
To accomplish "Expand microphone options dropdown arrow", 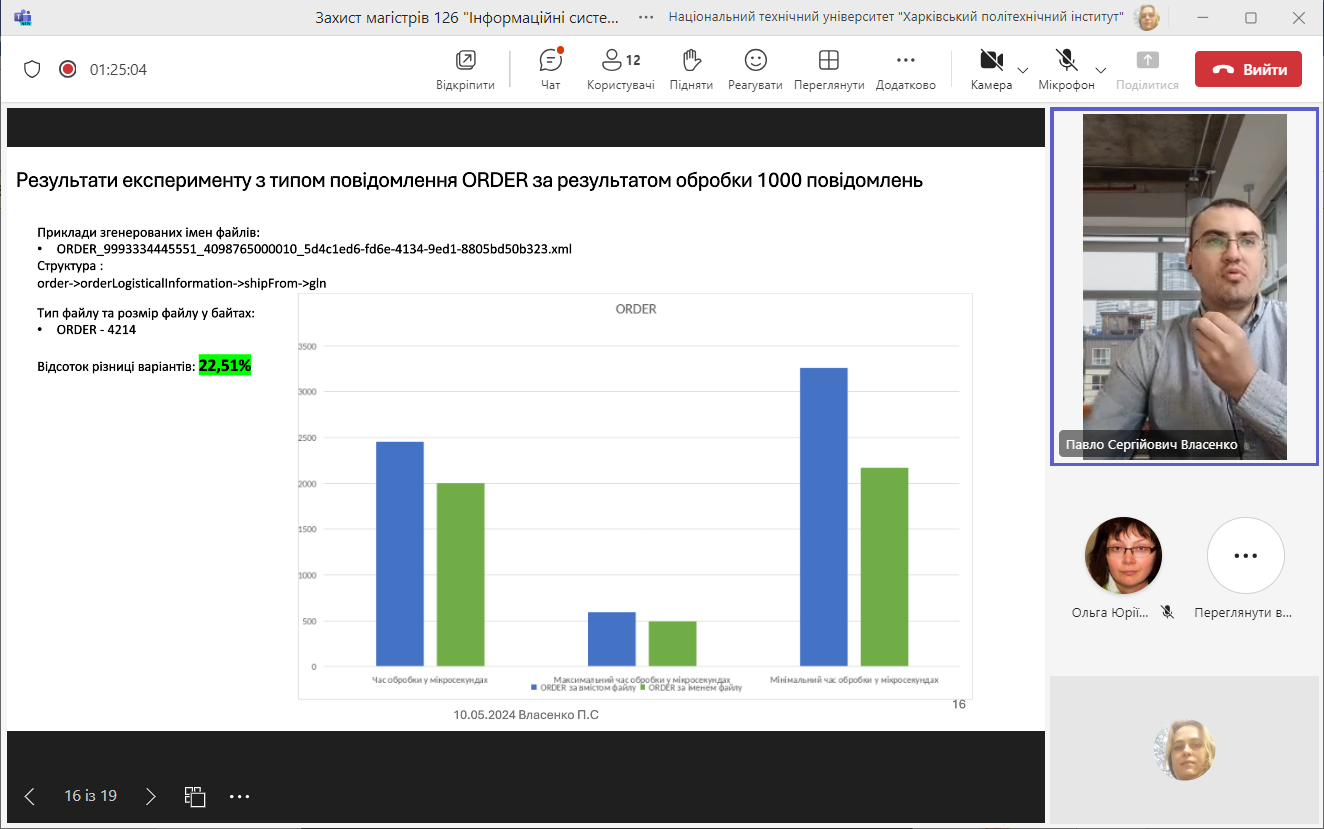I will click(1101, 70).
